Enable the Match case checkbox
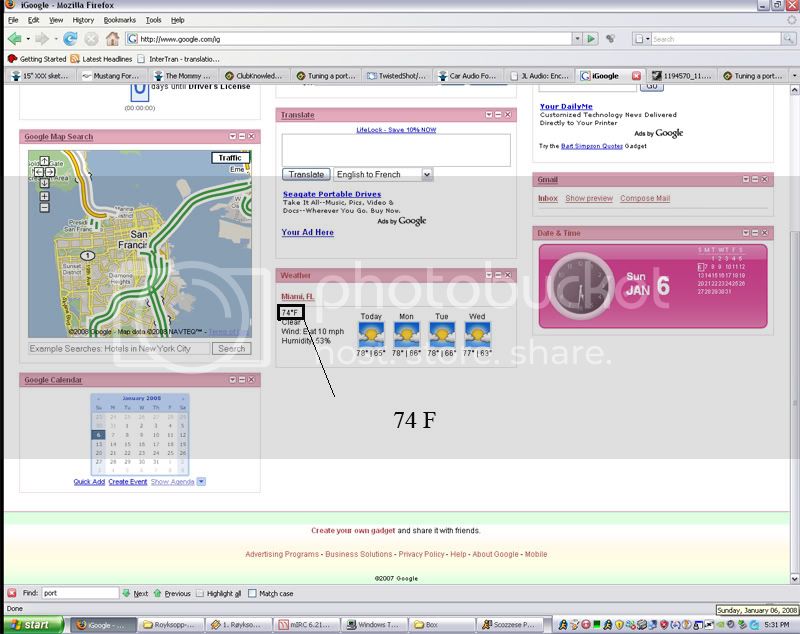 pos(252,594)
